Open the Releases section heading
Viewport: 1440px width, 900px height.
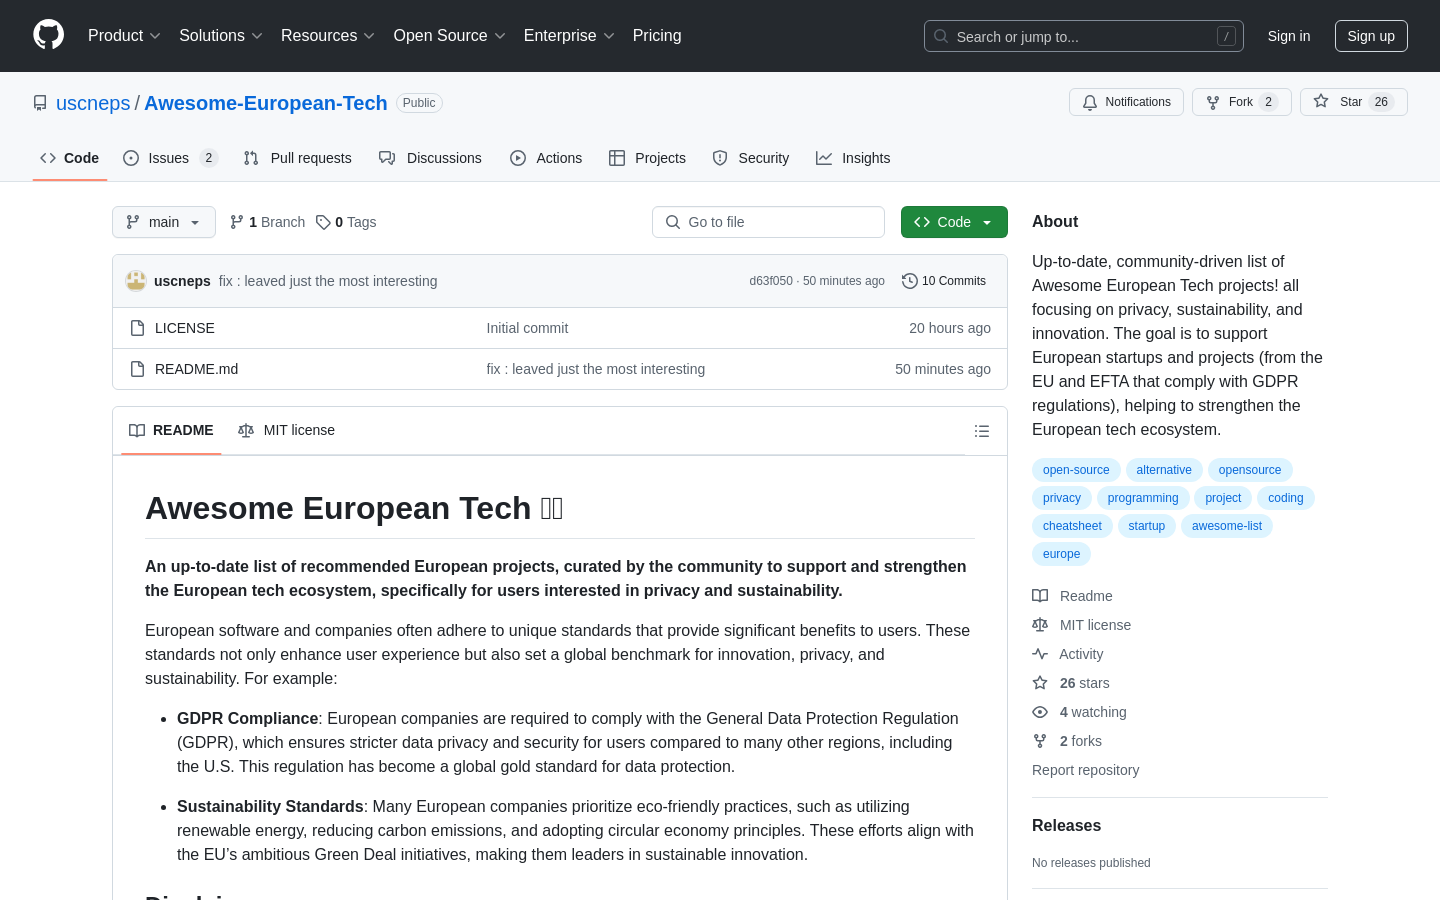(x=1066, y=825)
